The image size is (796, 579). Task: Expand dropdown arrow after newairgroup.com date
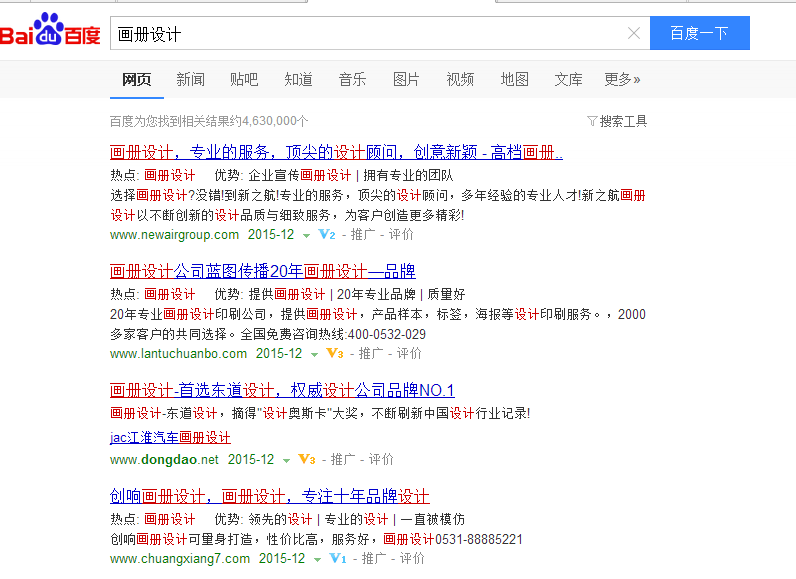306,235
